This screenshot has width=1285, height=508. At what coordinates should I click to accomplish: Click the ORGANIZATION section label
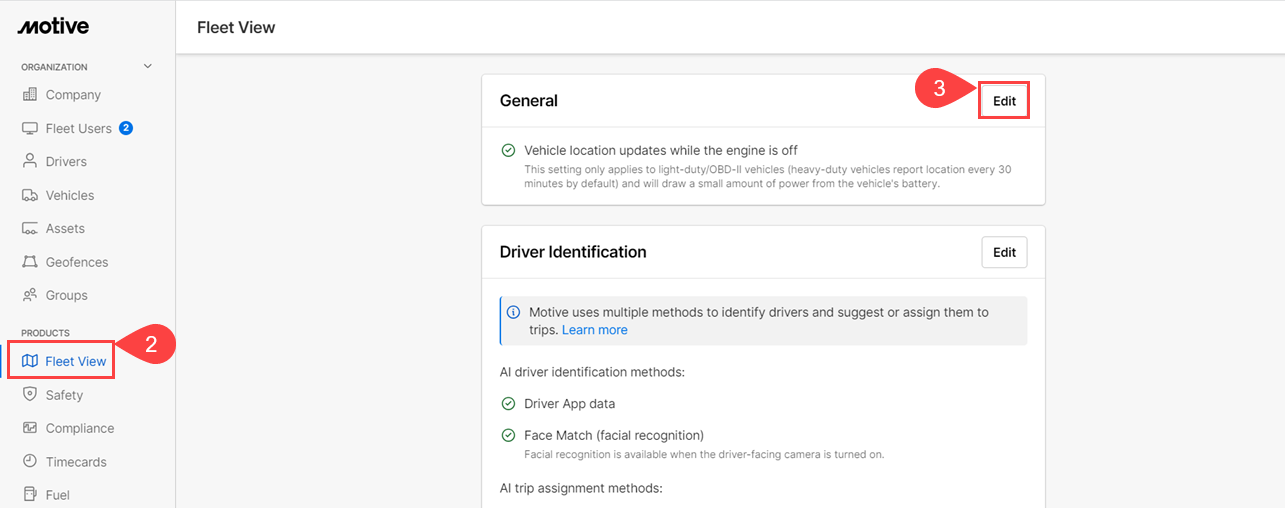tap(54, 67)
